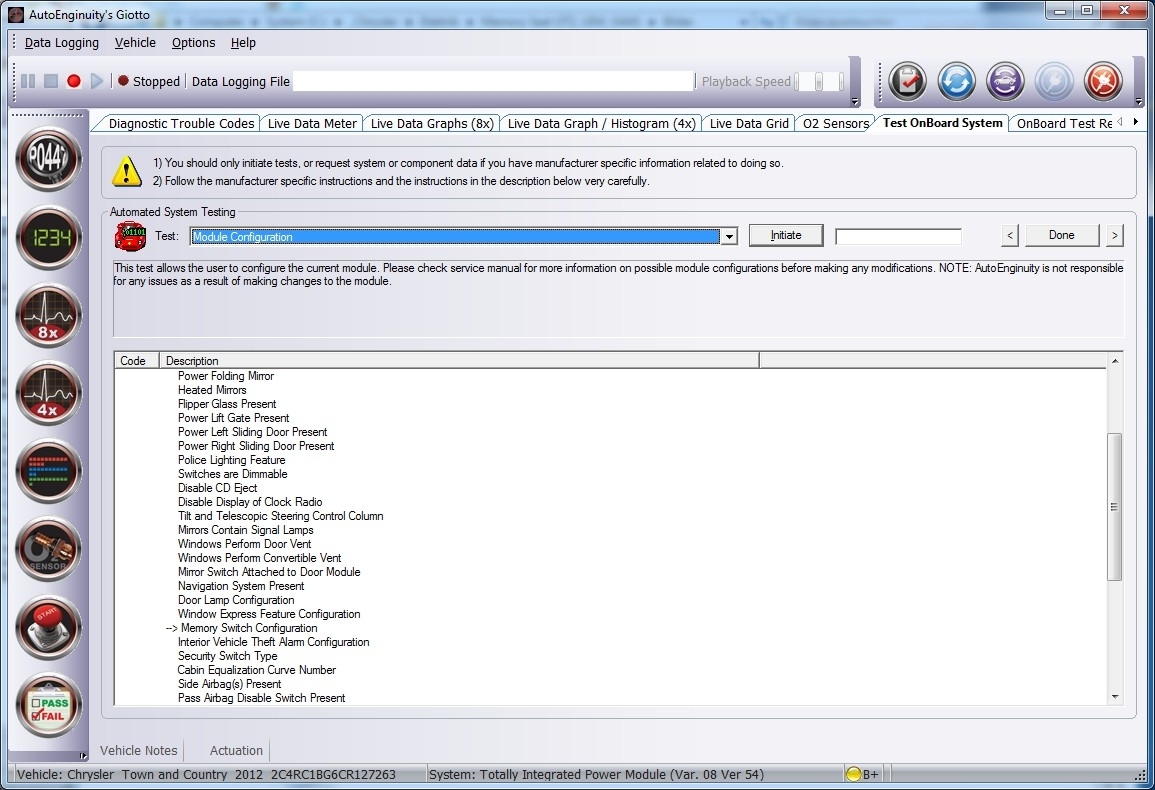Screen dimensions: 1155x790
Task: Switch to Live Data Meter tab
Action: [x=312, y=124]
